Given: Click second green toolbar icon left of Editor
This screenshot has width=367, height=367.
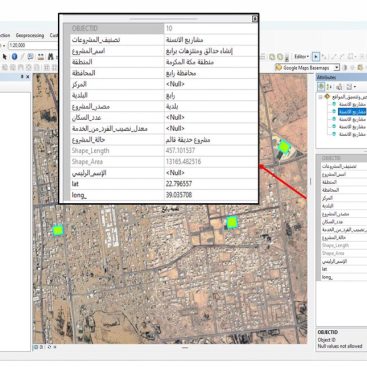Looking at the screenshot, I should pos(280,57).
